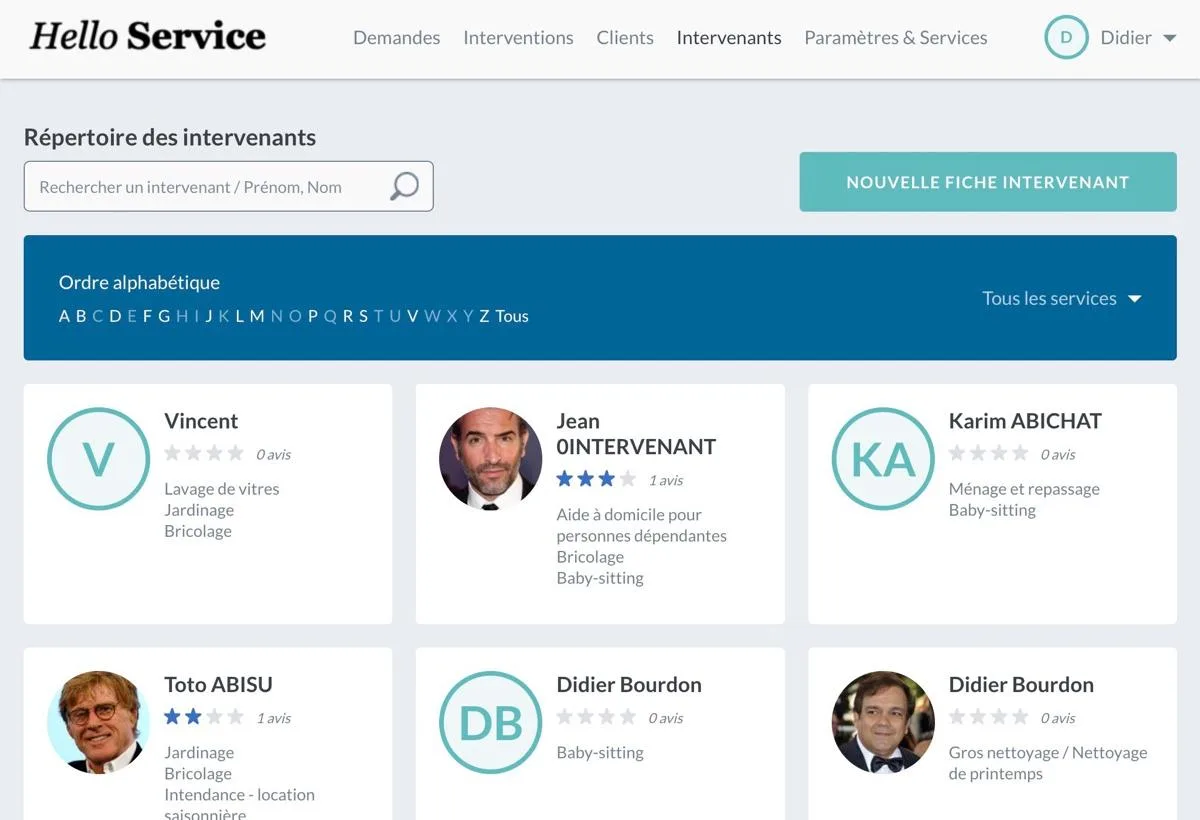Screen dimensions: 1200x820
Task: Go to the Demandes tab
Action: click(x=397, y=38)
